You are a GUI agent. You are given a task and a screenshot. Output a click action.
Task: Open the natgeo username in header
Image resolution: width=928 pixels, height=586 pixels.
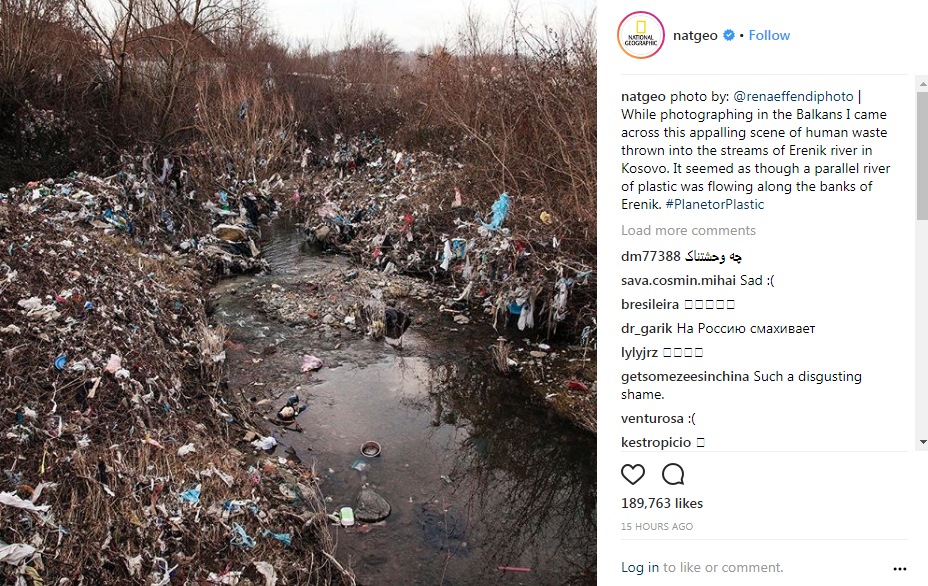coord(695,36)
